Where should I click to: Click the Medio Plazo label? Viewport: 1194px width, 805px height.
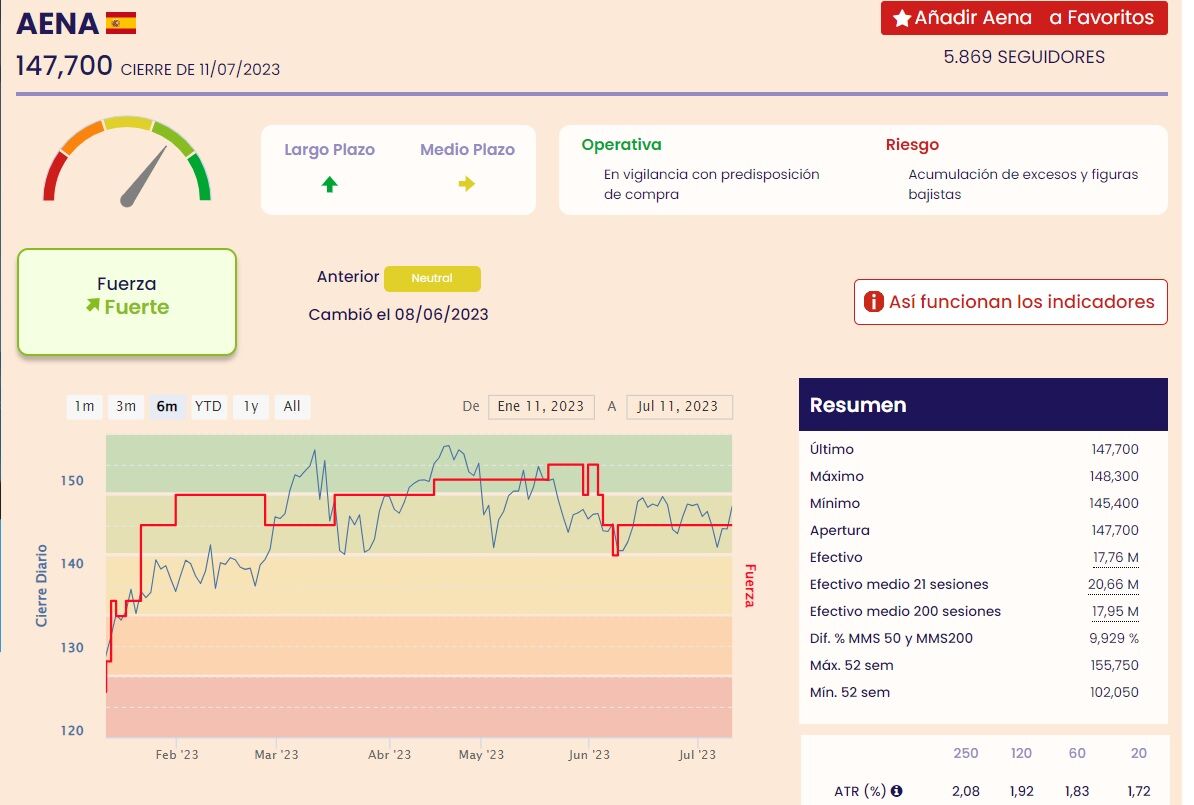pos(468,150)
